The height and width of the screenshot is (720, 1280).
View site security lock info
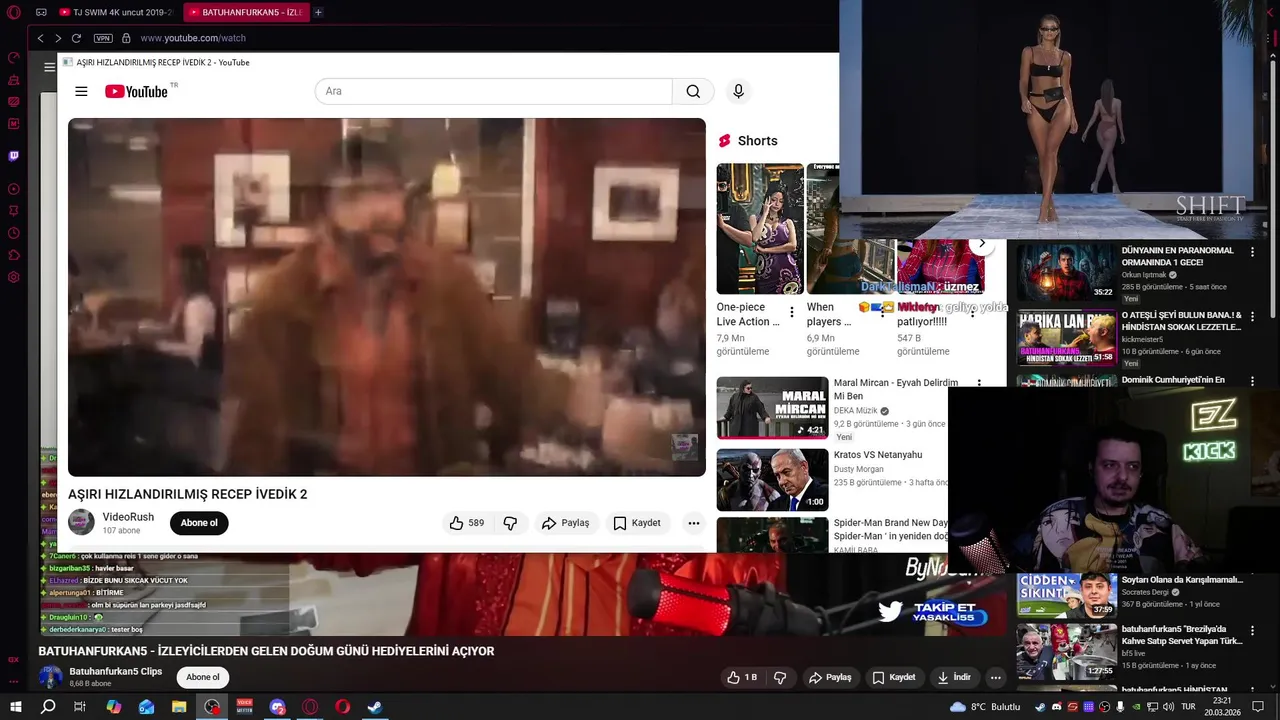(x=126, y=38)
